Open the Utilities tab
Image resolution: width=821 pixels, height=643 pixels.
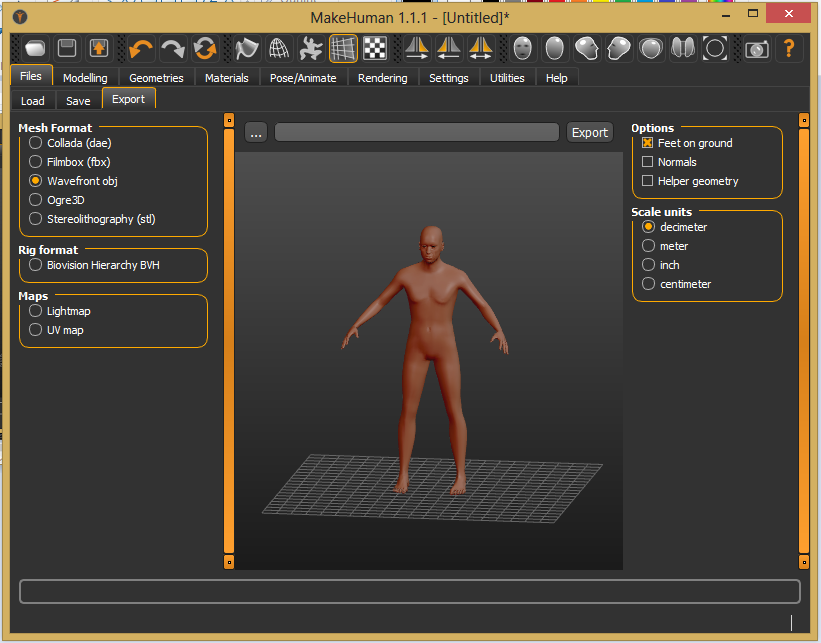[x=507, y=77]
